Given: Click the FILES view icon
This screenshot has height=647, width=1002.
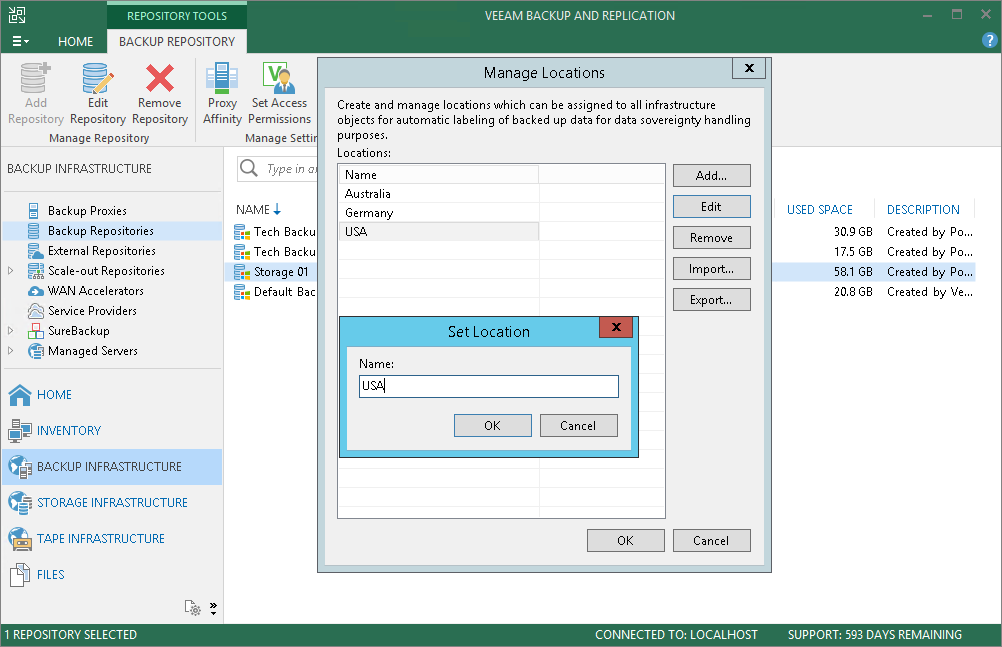Looking at the screenshot, I should [20, 575].
